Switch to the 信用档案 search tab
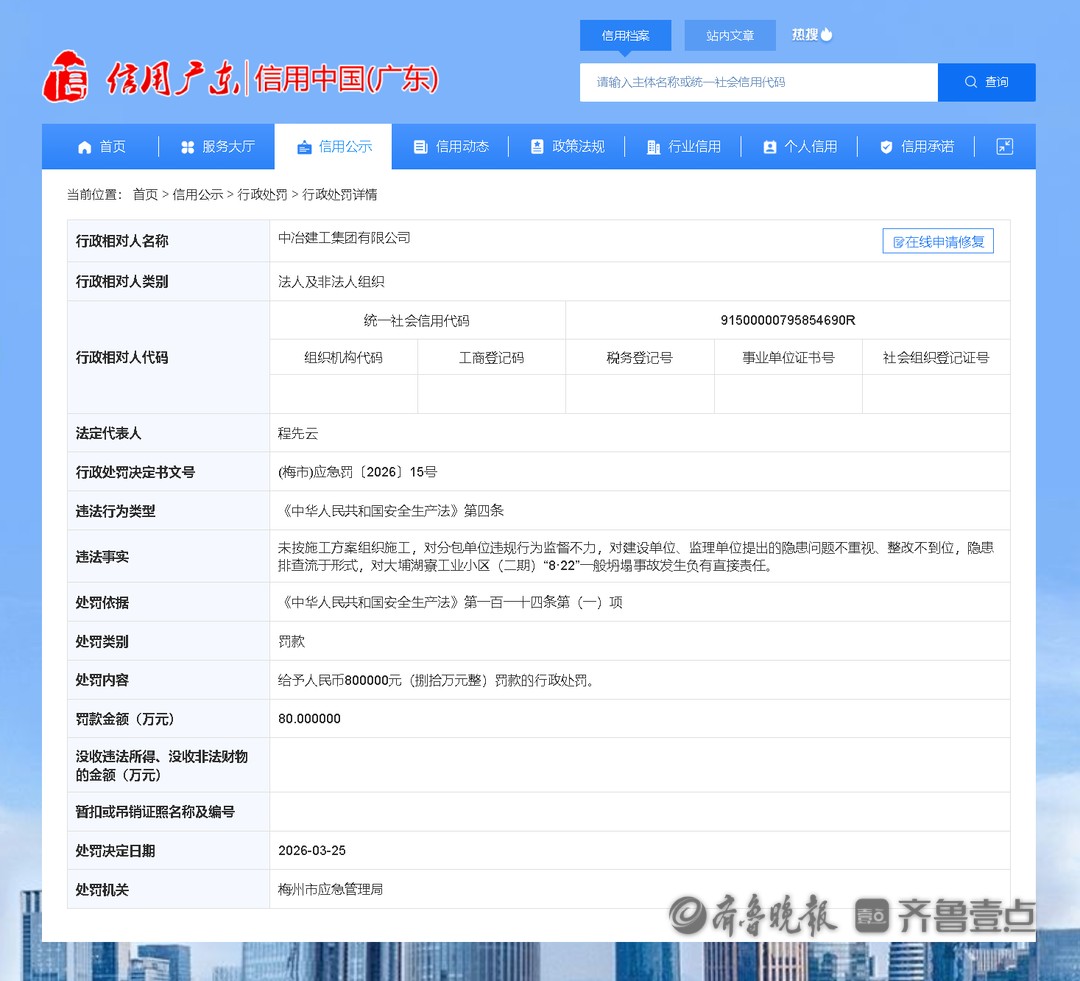The width and height of the screenshot is (1080, 981). pyautogui.click(x=625, y=35)
